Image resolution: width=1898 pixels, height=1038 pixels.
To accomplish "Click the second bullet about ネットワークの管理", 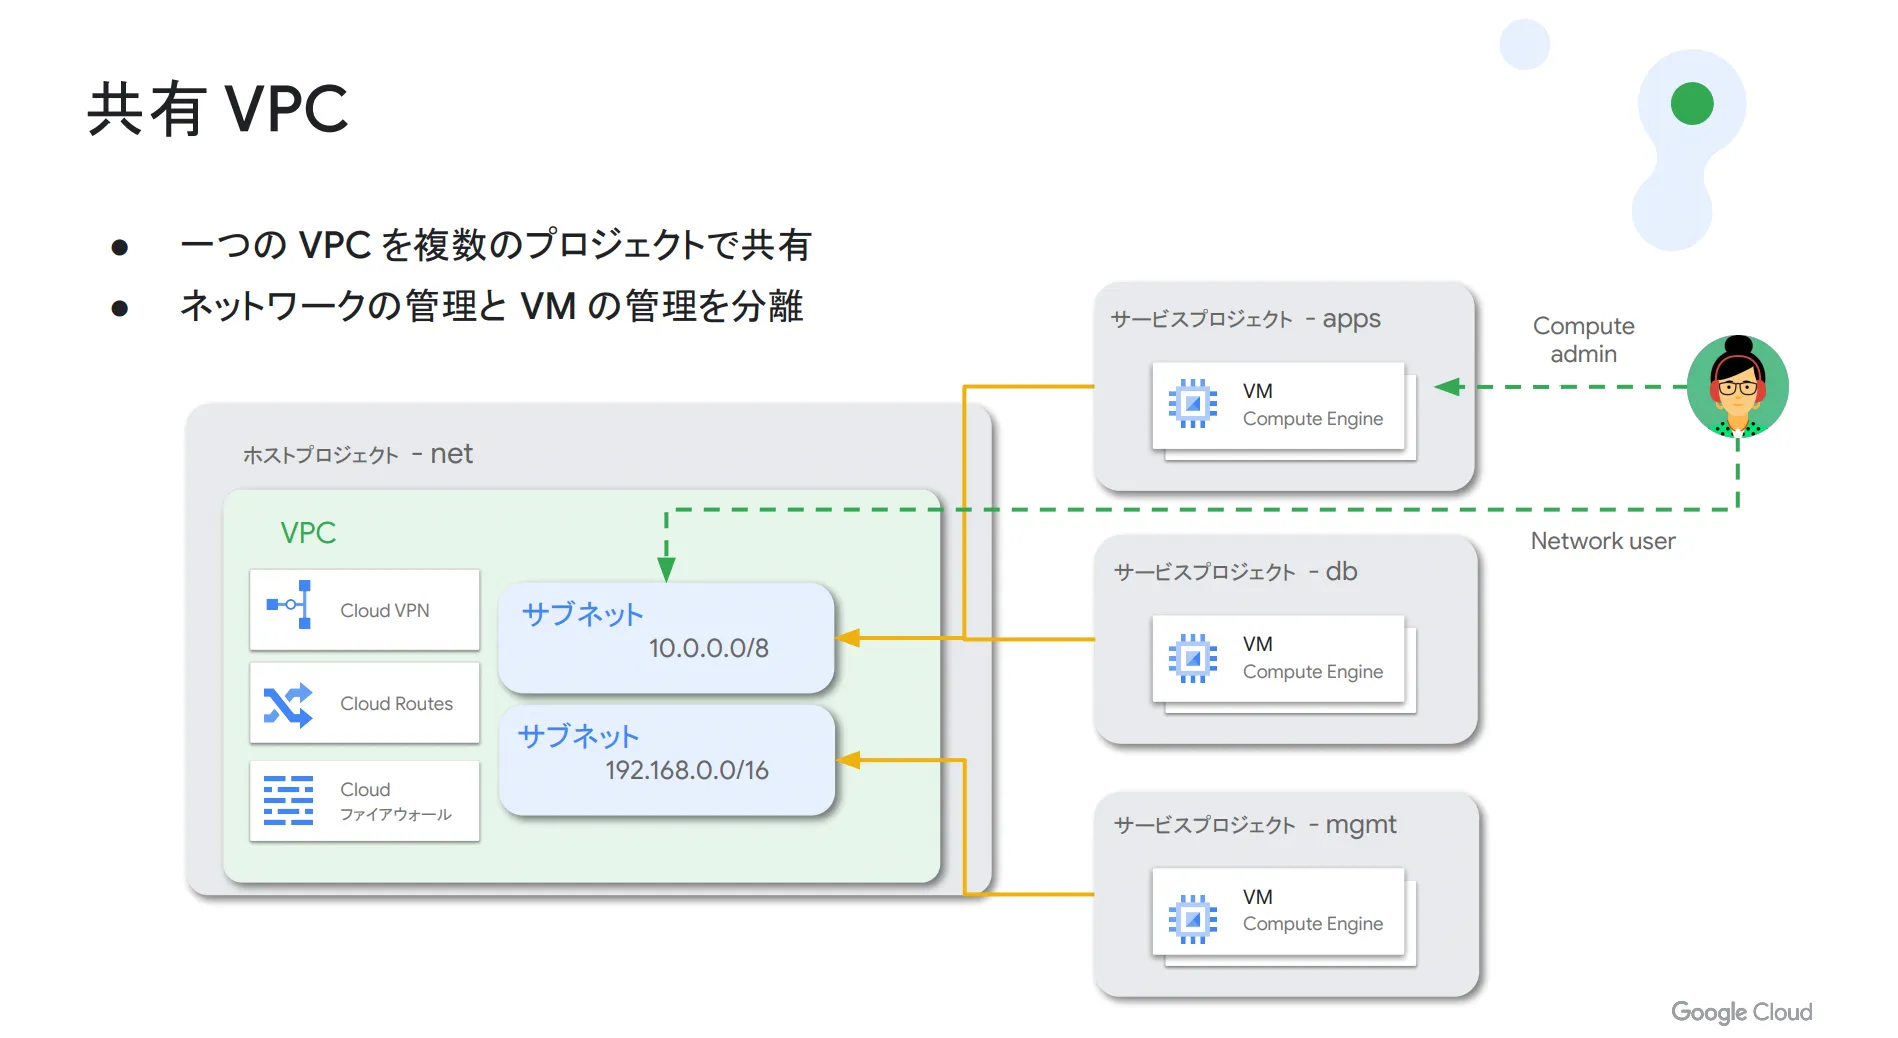I will (491, 306).
